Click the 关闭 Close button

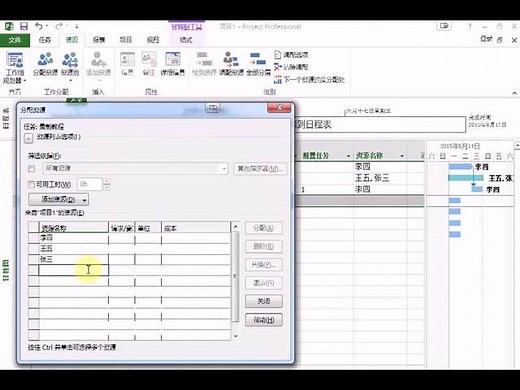point(264,301)
